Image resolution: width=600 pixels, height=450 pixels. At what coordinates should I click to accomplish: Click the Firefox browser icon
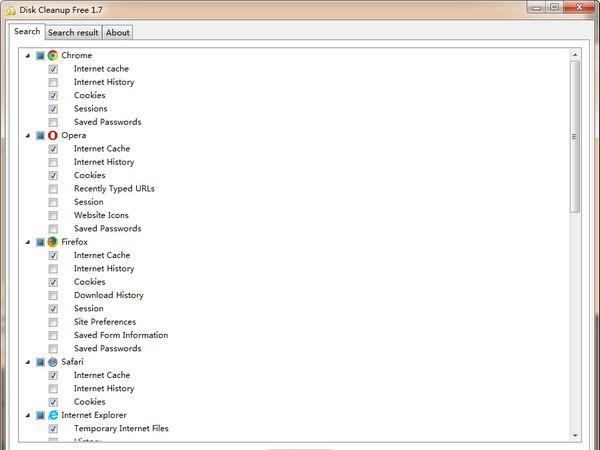pyautogui.click(x=53, y=242)
